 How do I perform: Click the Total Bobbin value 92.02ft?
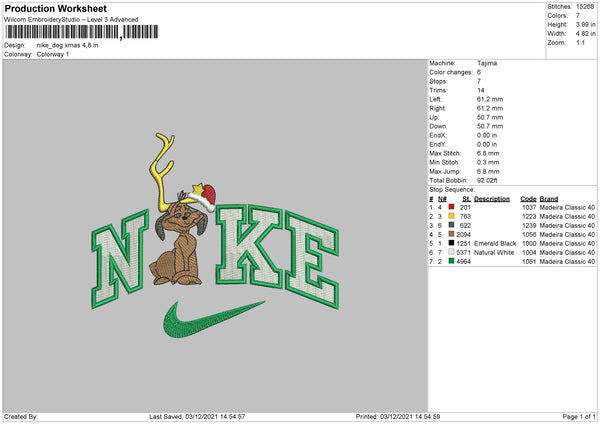(x=487, y=181)
